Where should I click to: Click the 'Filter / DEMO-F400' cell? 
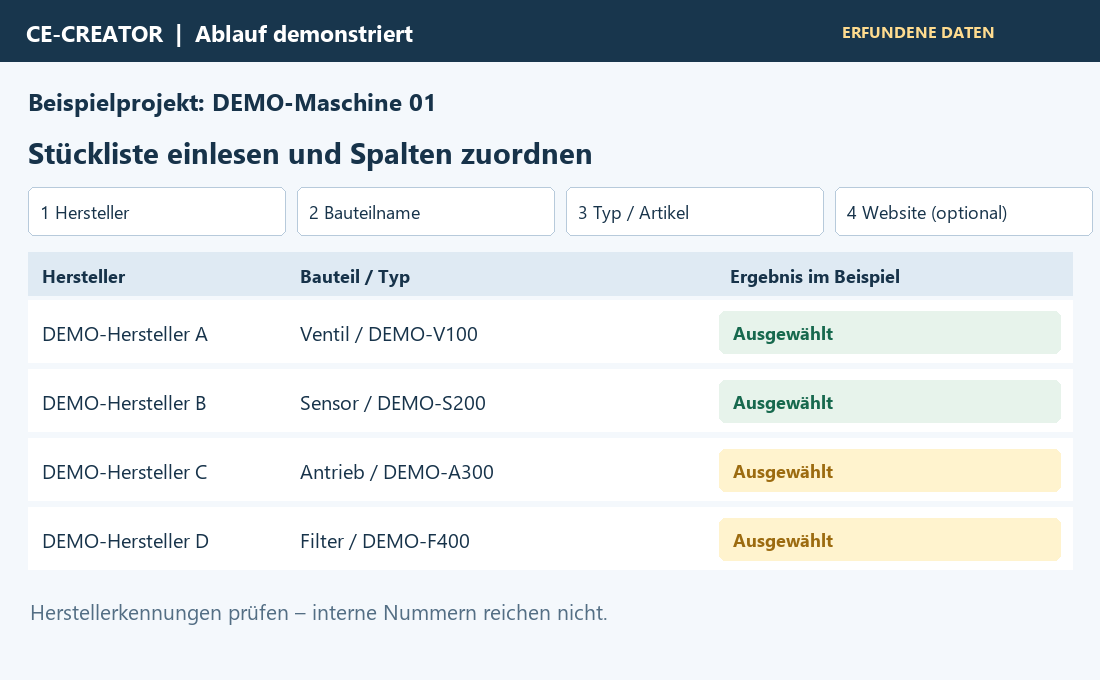click(x=385, y=541)
